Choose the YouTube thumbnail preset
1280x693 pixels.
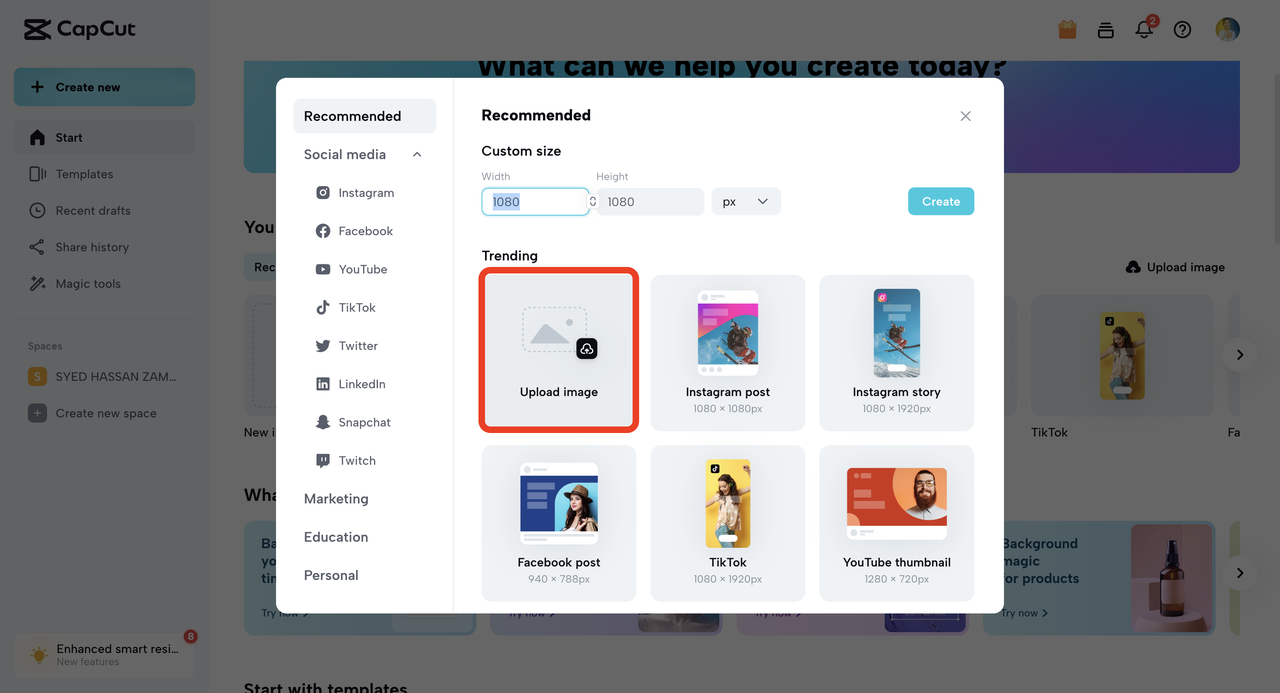(x=897, y=523)
